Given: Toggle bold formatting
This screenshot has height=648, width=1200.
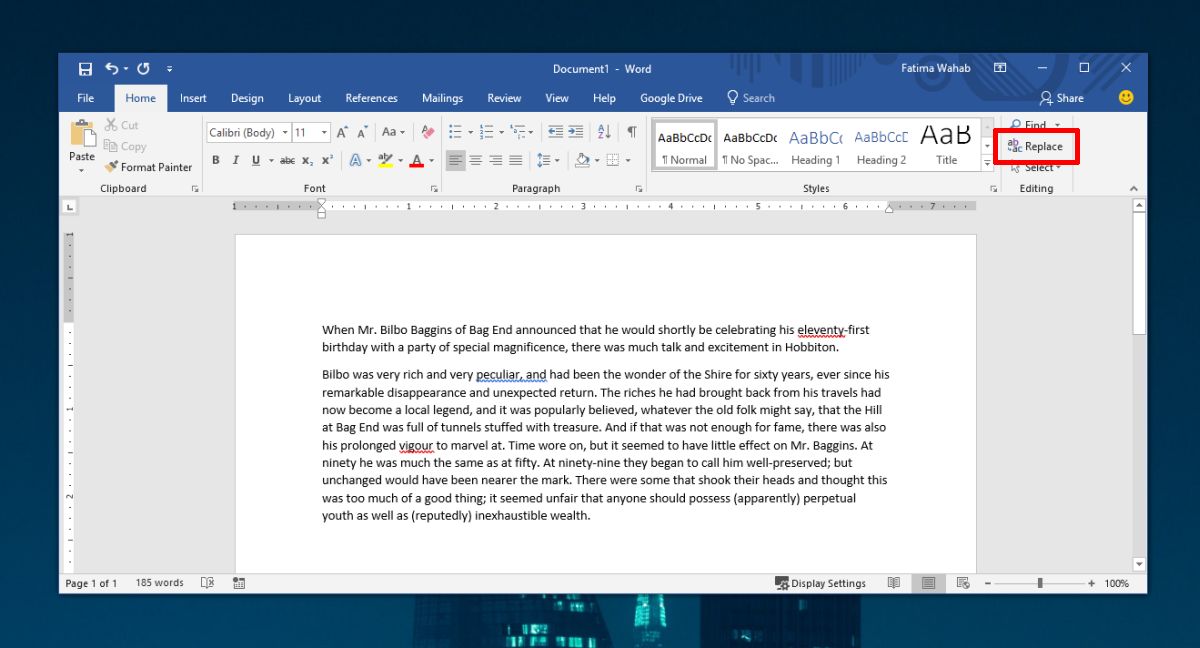Looking at the screenshot, I should coord(216,159).
